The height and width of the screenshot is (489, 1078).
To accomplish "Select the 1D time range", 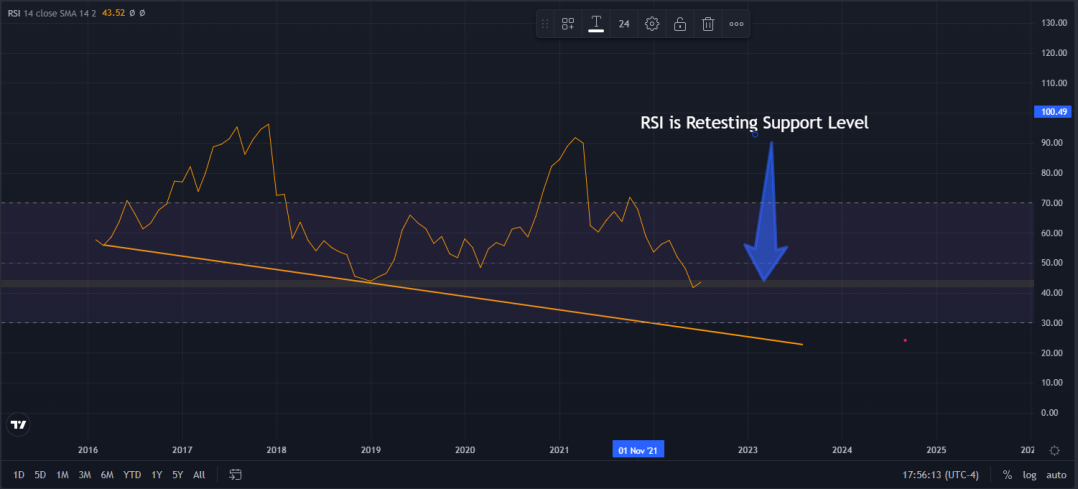I will point(19,475).
